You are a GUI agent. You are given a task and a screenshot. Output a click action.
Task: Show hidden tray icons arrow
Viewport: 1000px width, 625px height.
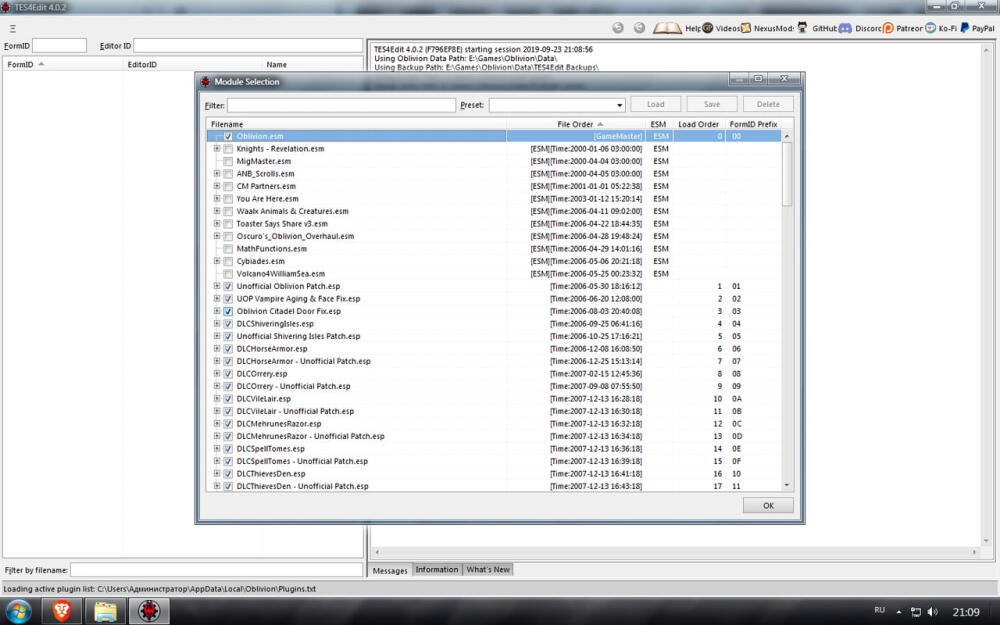point(899,612)
